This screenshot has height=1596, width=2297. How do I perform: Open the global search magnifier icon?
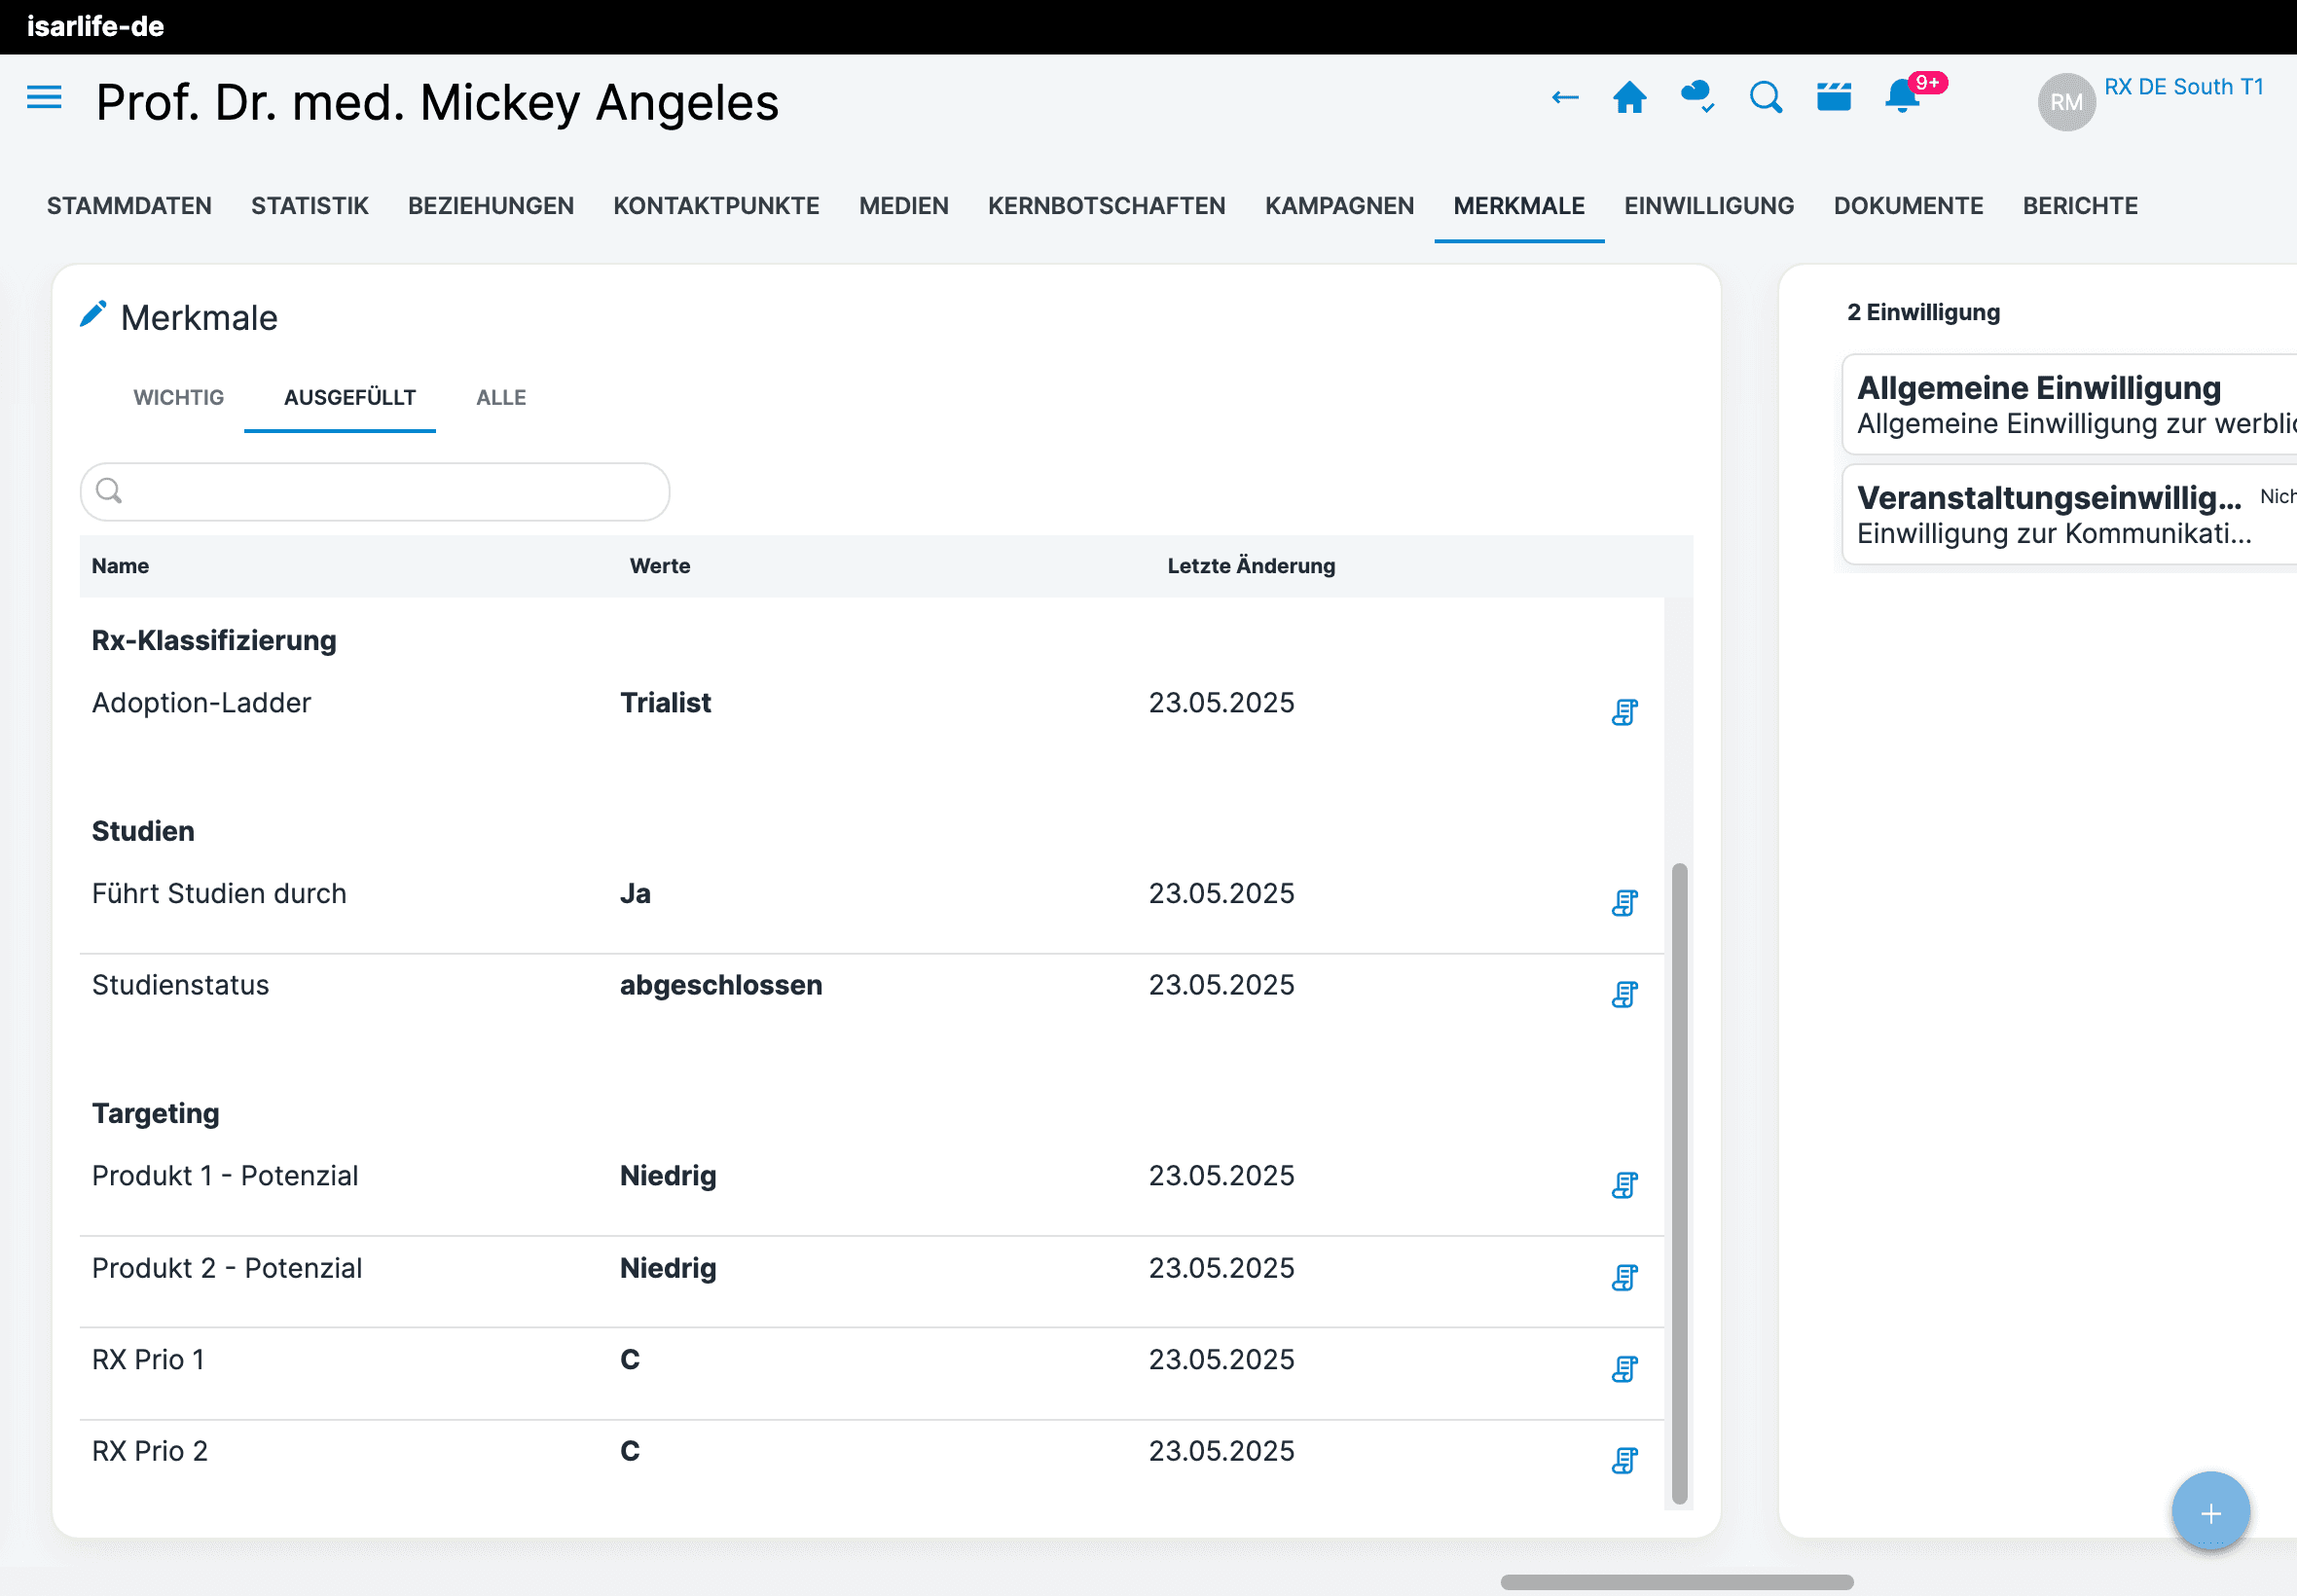[1766, 98]
